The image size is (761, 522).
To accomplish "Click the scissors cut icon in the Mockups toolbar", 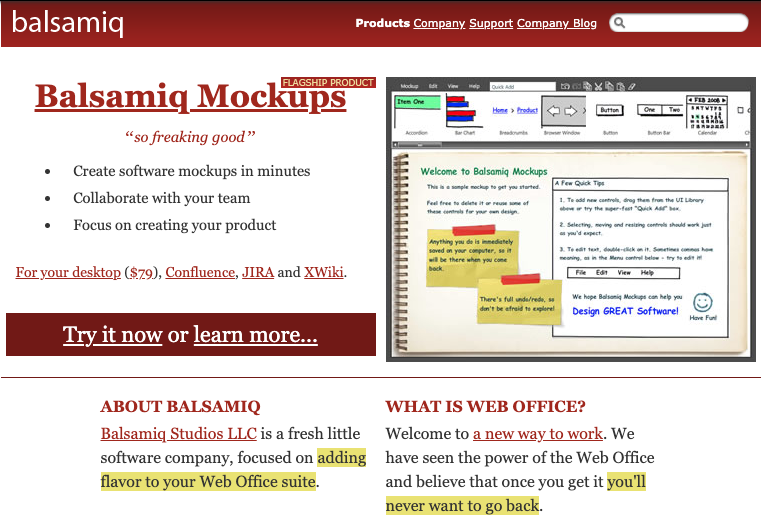I will (x=598, y=86).
